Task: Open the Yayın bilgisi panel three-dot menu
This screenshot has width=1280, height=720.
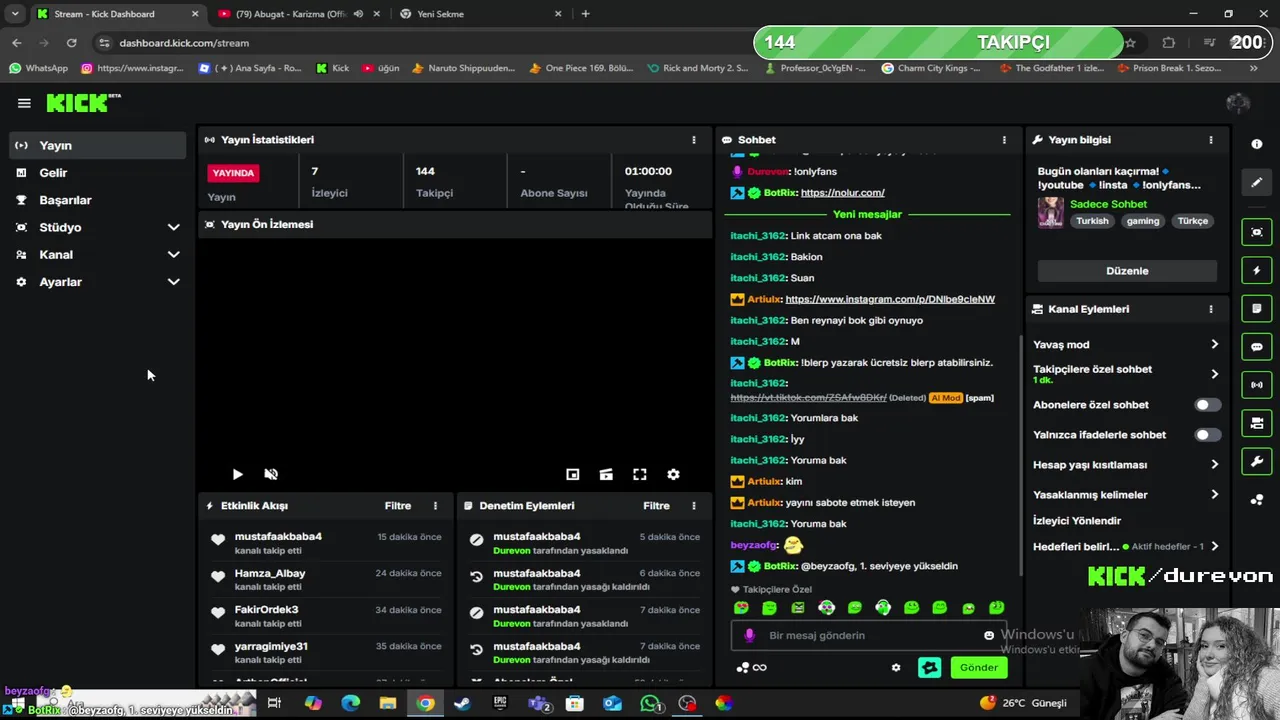Action: click(1210, 140)
